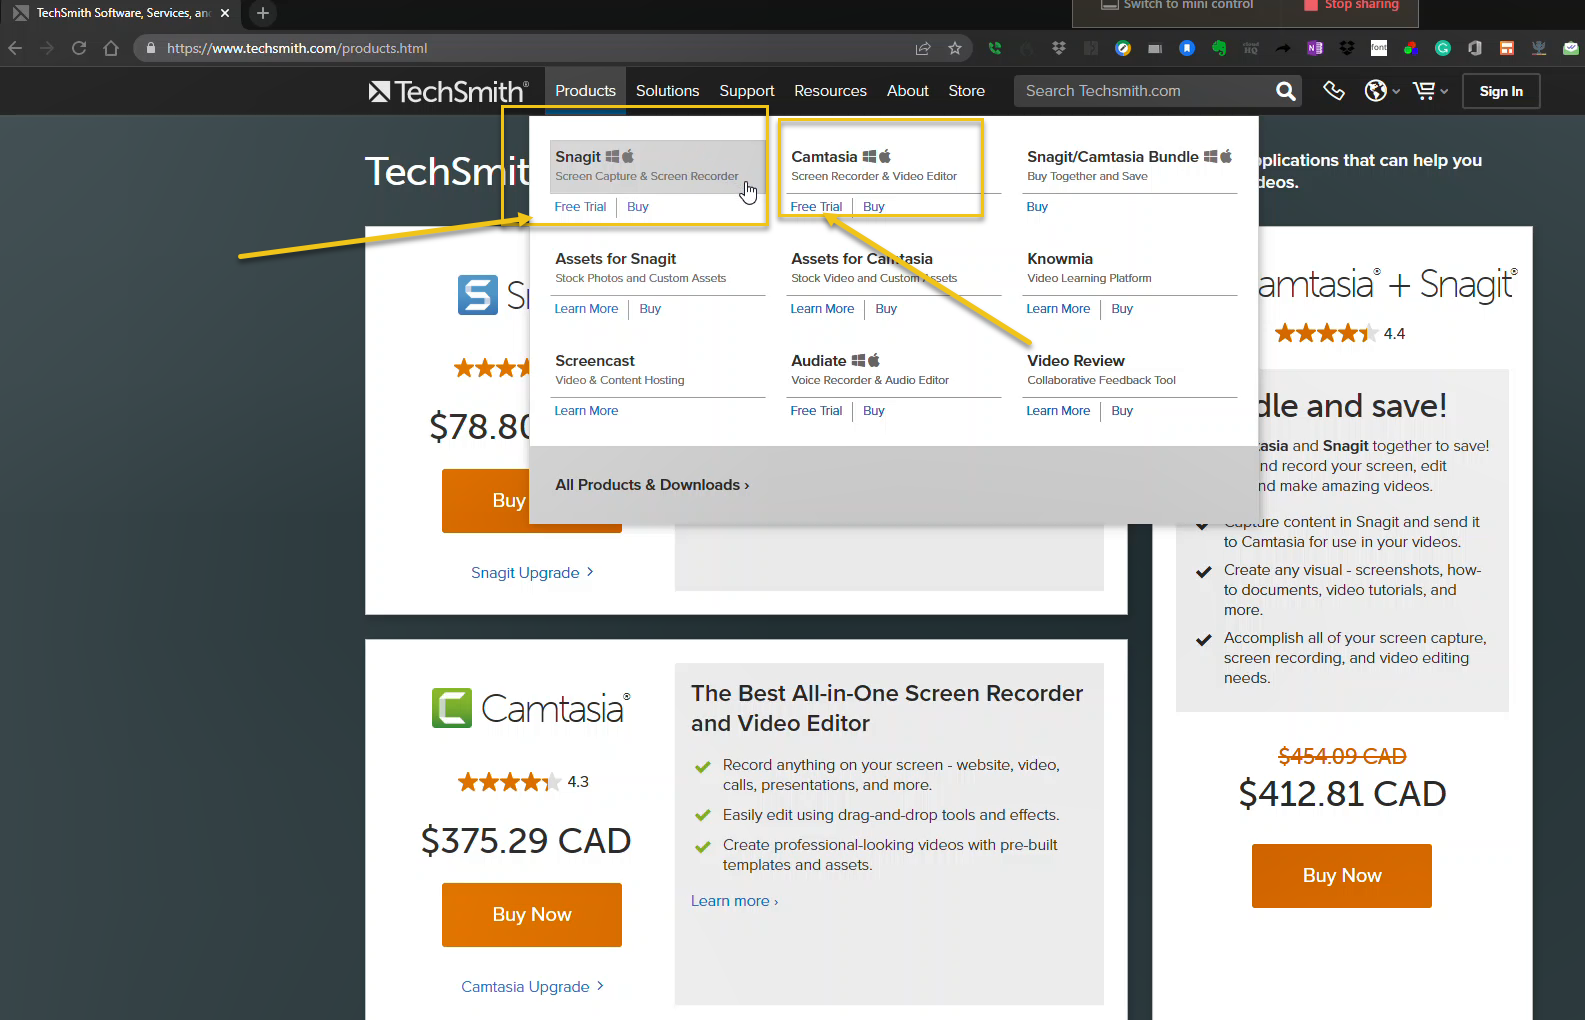
Task: Bookmark this page with star
Action: [x=955, y=48]
